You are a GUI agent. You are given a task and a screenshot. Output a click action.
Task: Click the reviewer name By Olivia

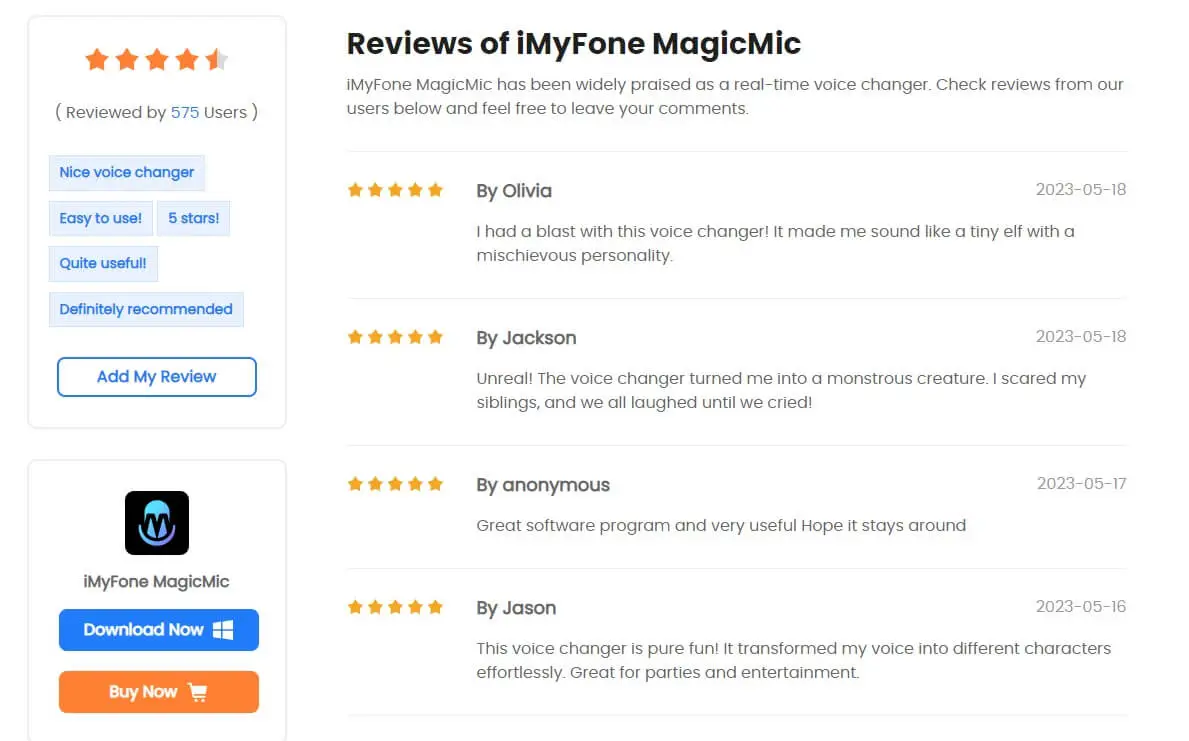point(514,191)
